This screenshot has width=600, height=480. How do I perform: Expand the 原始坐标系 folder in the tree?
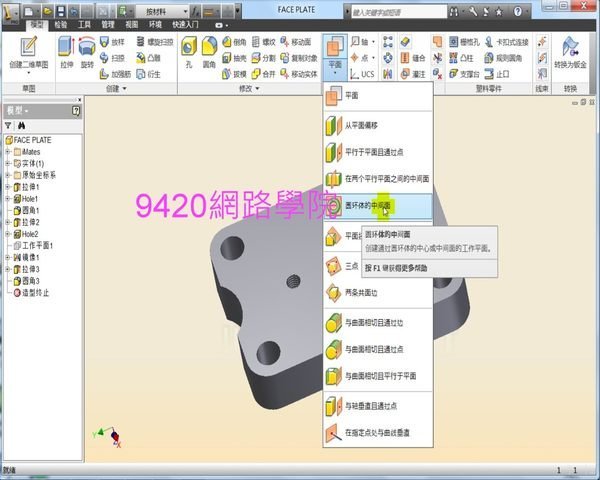8,175
